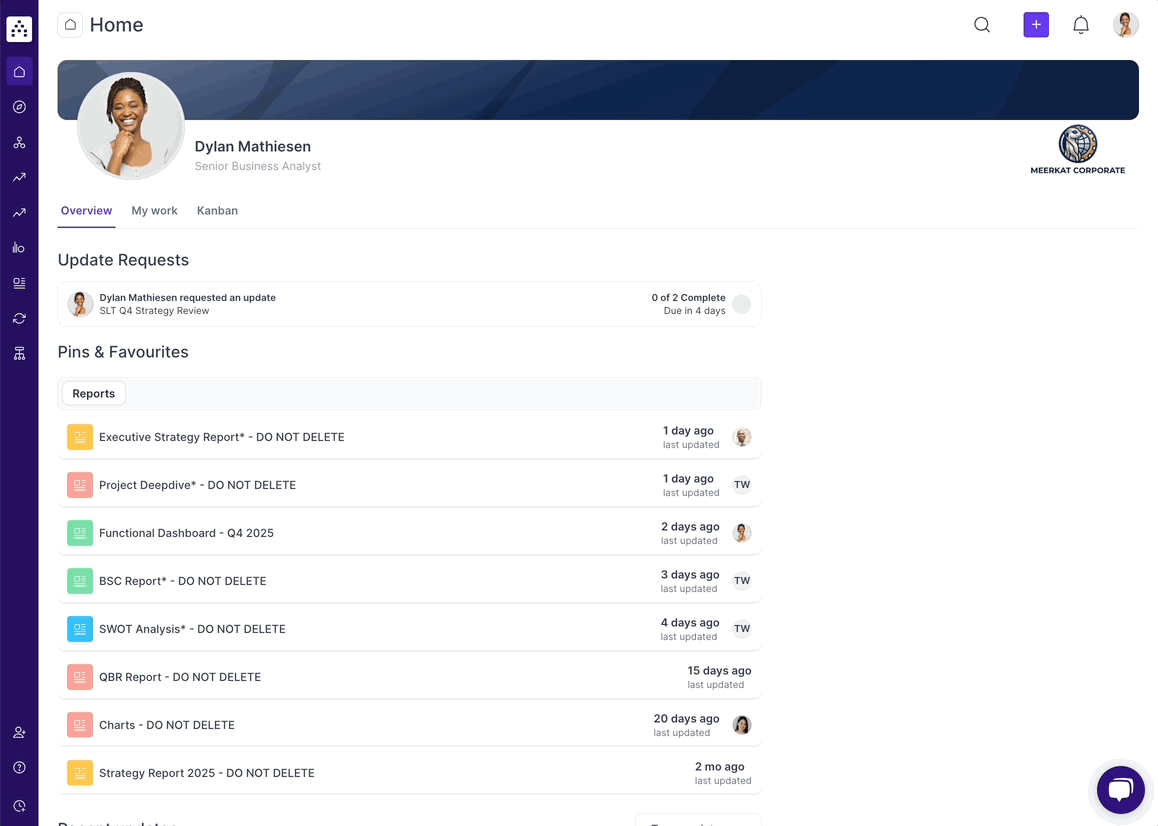Select the Home icon in the sidebar
This screenshot has width=1158, height=826.
(x=18, y=71)
